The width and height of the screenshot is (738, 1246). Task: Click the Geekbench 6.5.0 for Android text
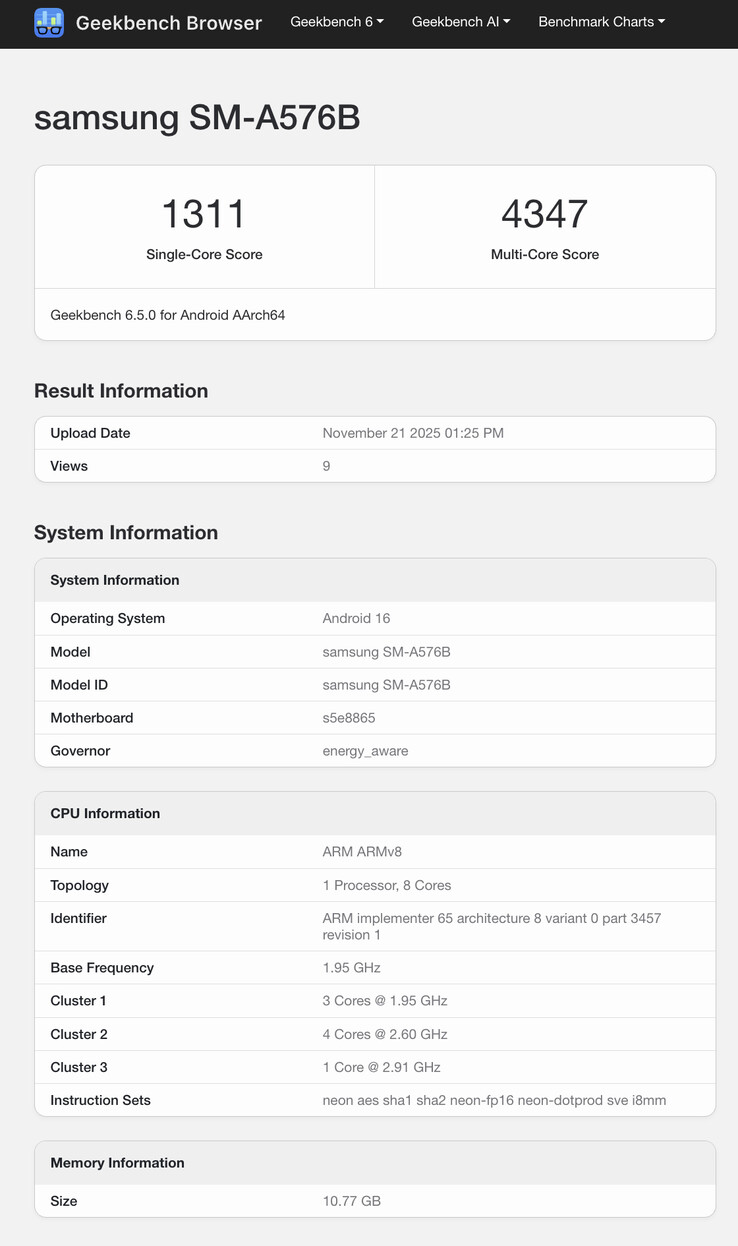pyautogui.click(x=167, y=314)
